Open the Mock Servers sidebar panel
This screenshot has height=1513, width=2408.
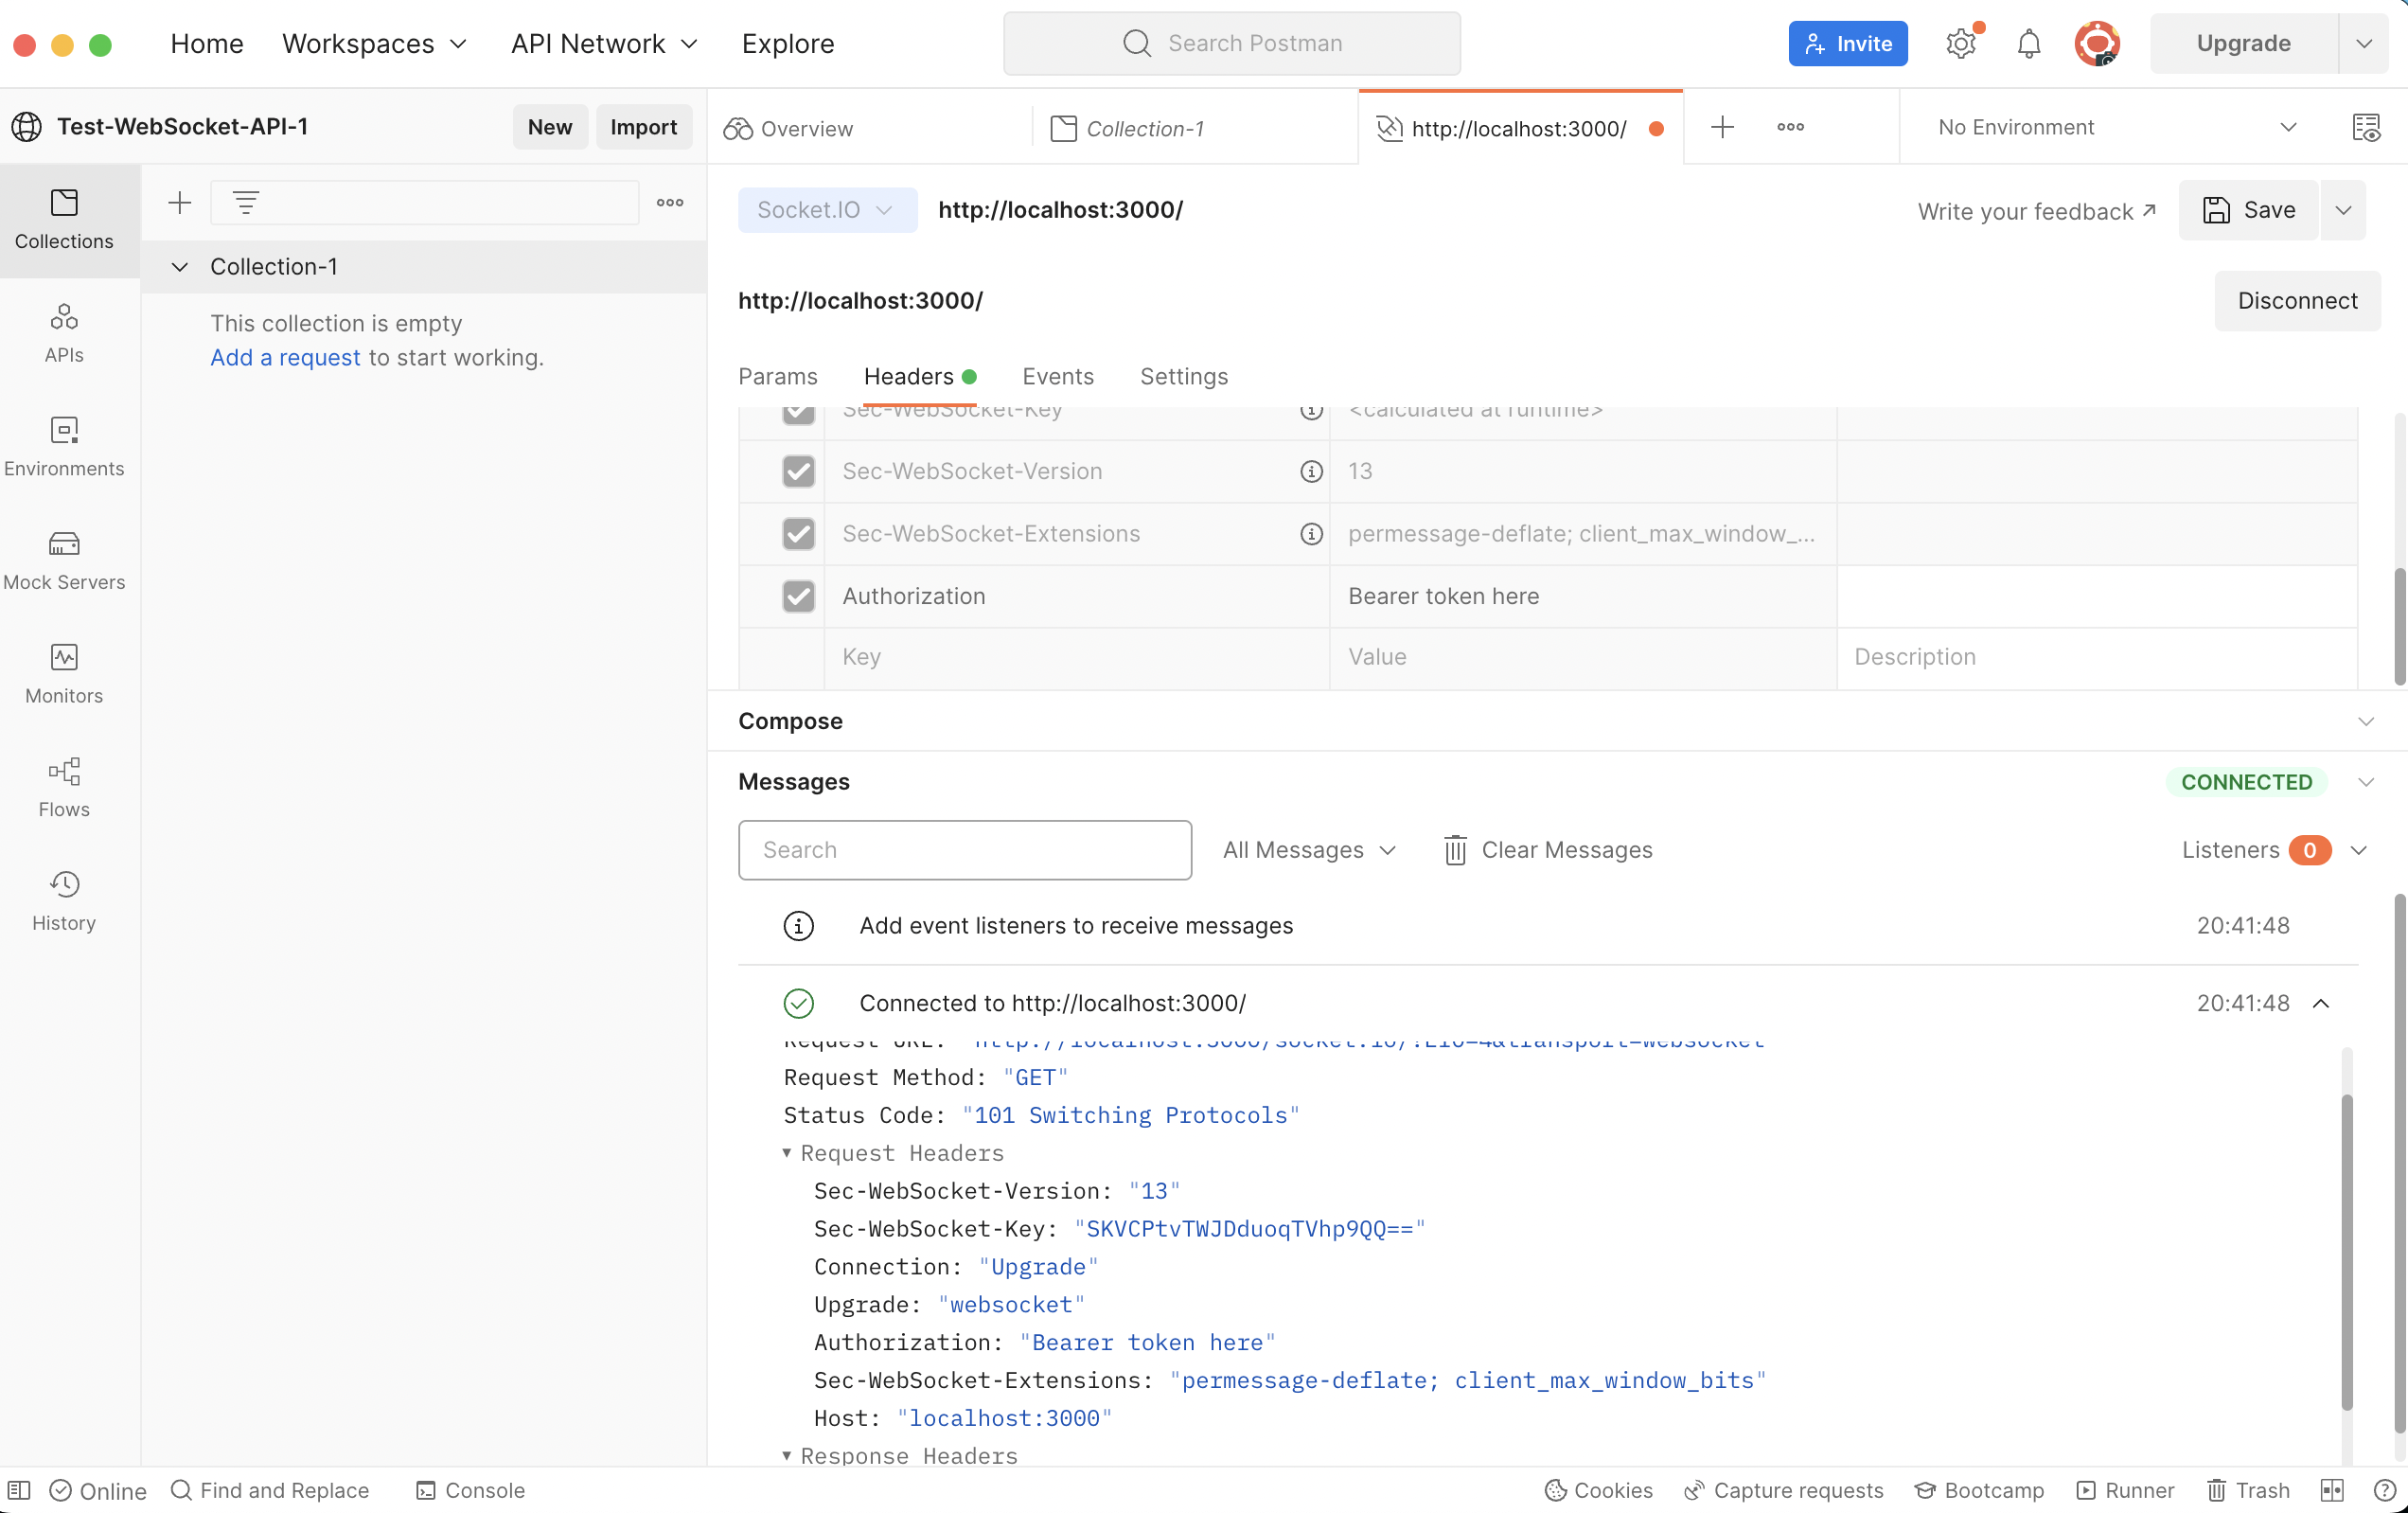coord(64,559)
